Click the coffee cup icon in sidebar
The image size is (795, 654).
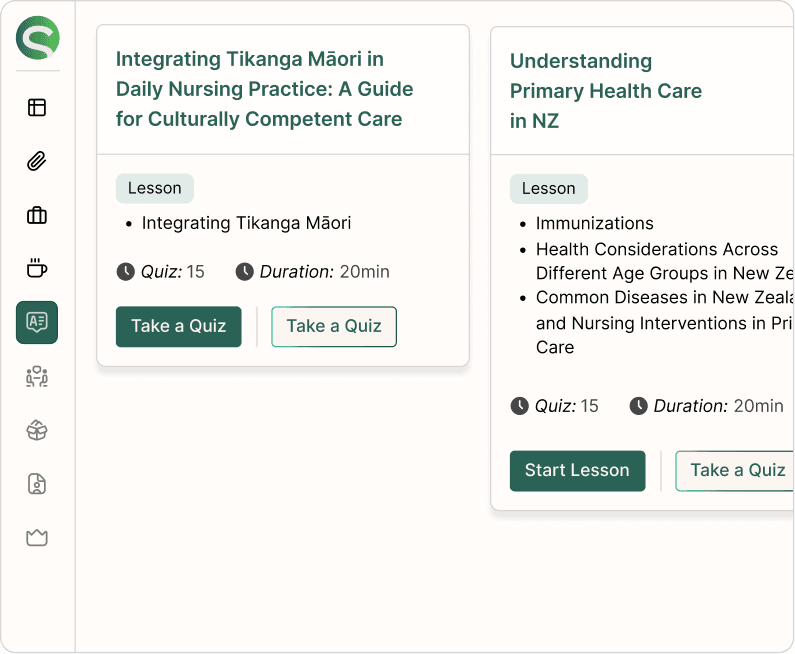37,268
